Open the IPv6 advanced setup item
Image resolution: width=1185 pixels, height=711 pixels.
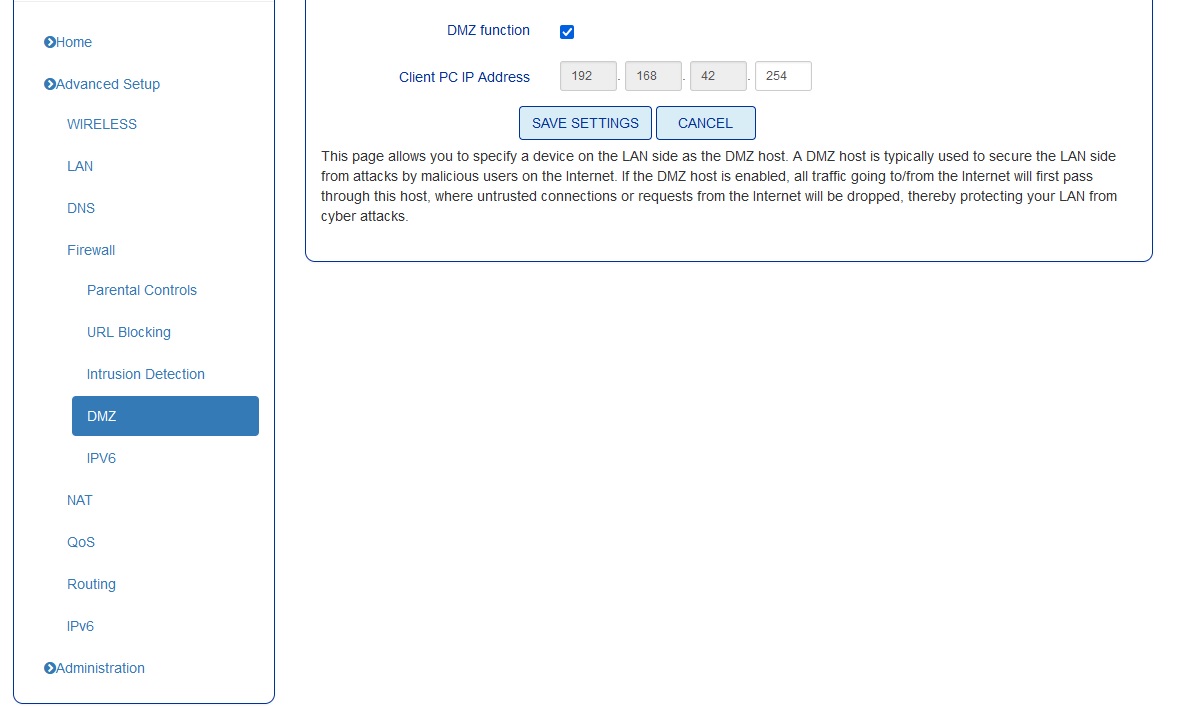80,626
